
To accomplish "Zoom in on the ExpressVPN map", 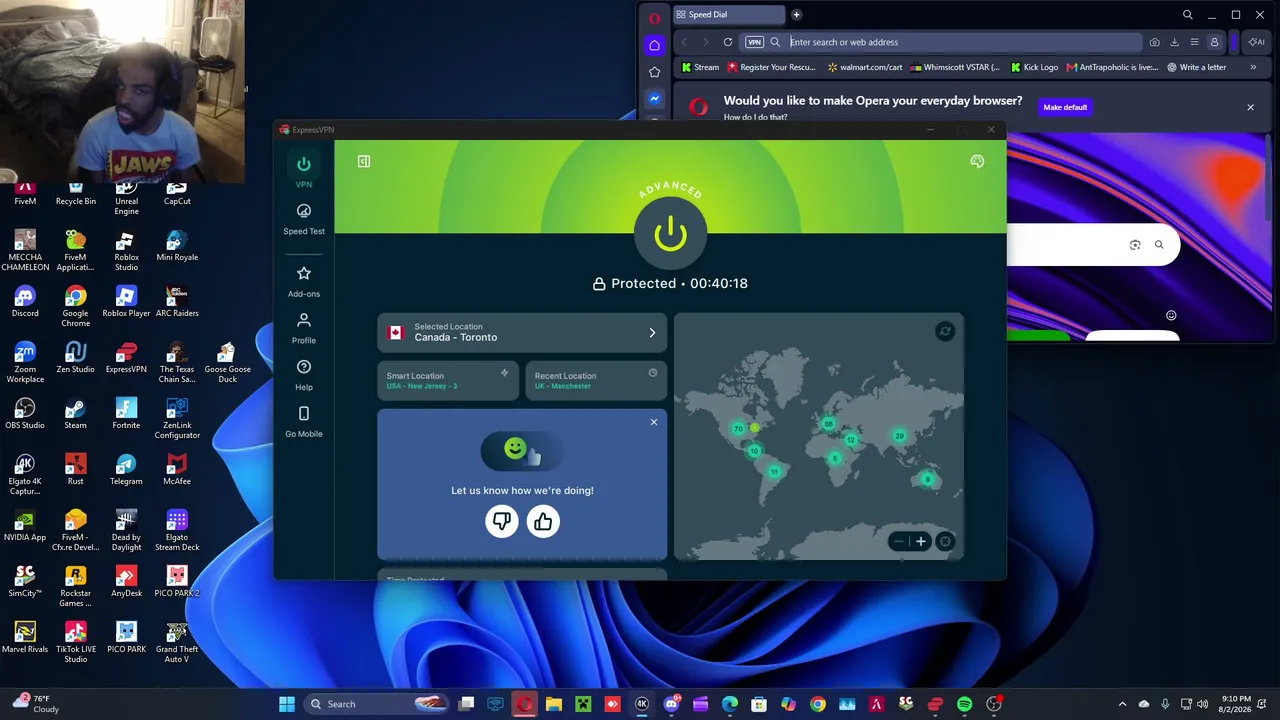I will click(921, 542).
